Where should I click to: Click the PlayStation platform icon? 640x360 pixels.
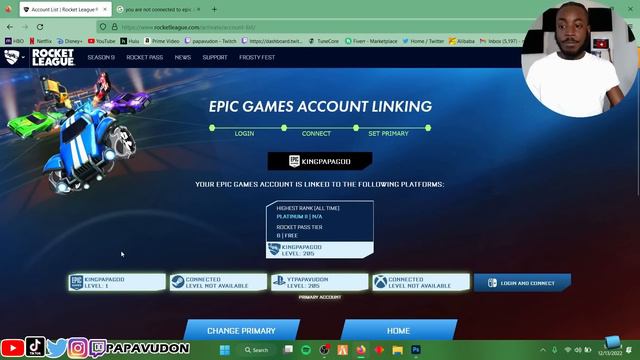tap(279, 282)
